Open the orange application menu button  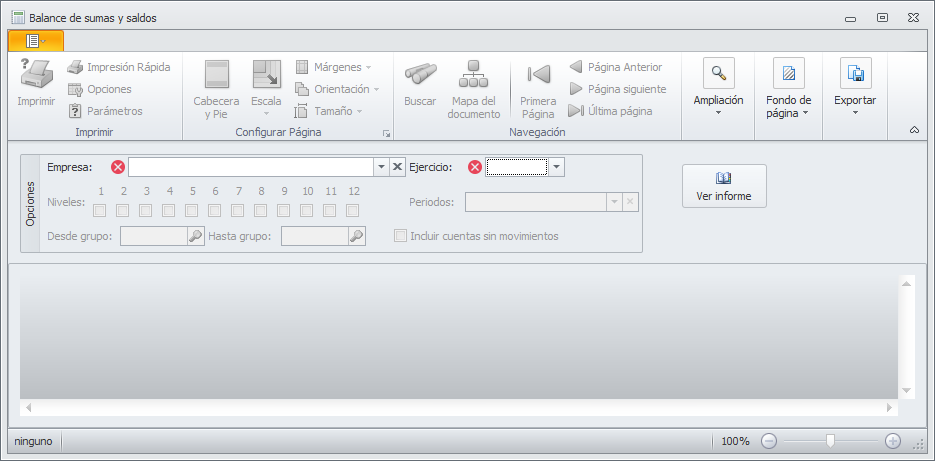click(x=36, y=41)
